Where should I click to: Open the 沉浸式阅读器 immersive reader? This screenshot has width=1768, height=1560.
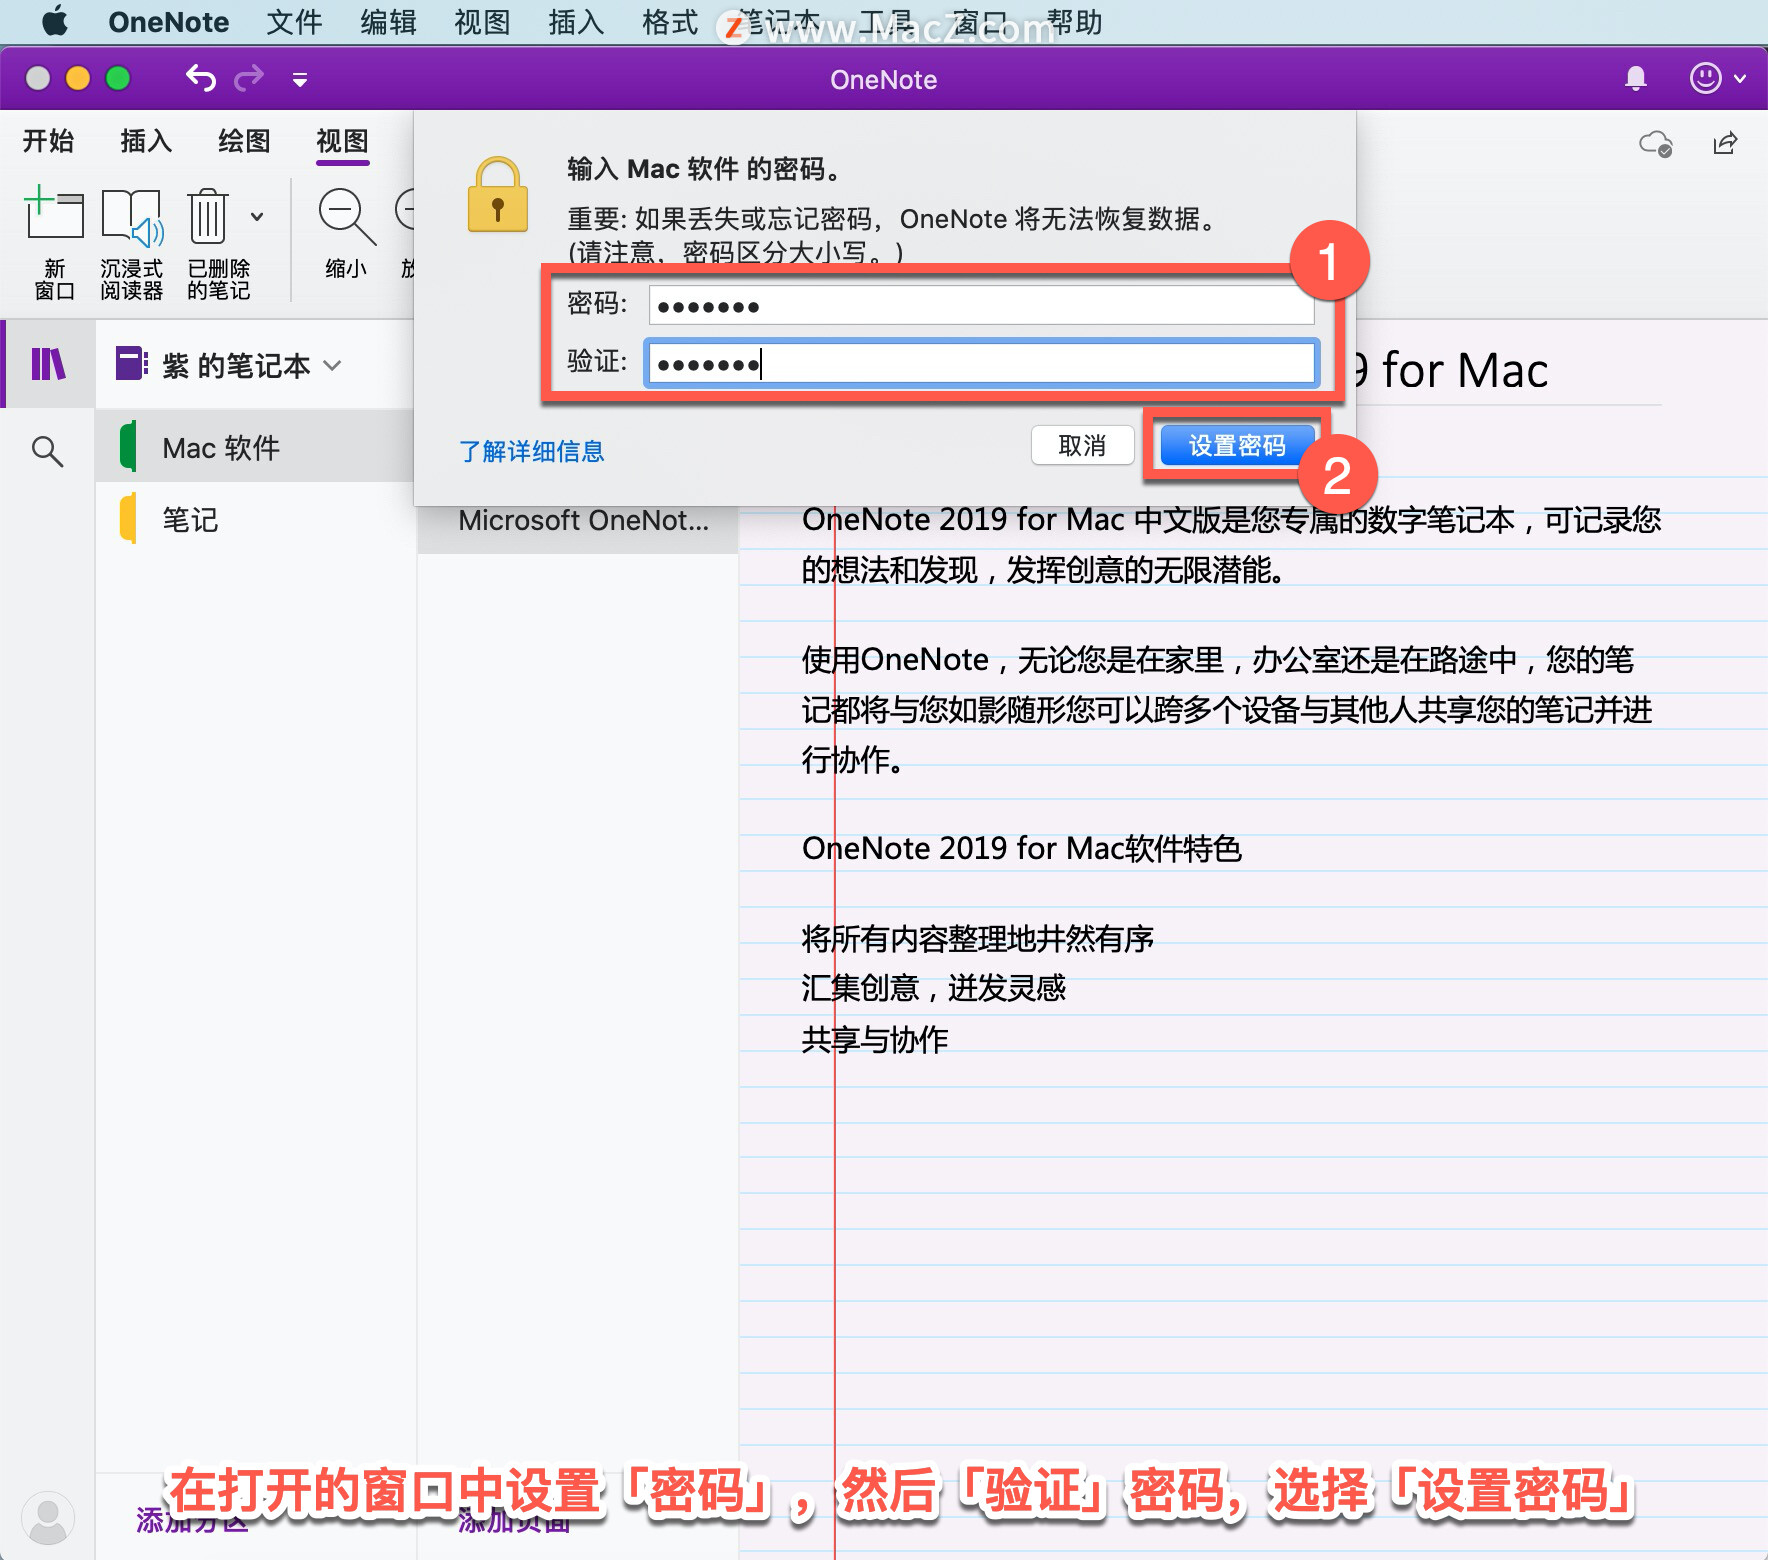(131, 242)
